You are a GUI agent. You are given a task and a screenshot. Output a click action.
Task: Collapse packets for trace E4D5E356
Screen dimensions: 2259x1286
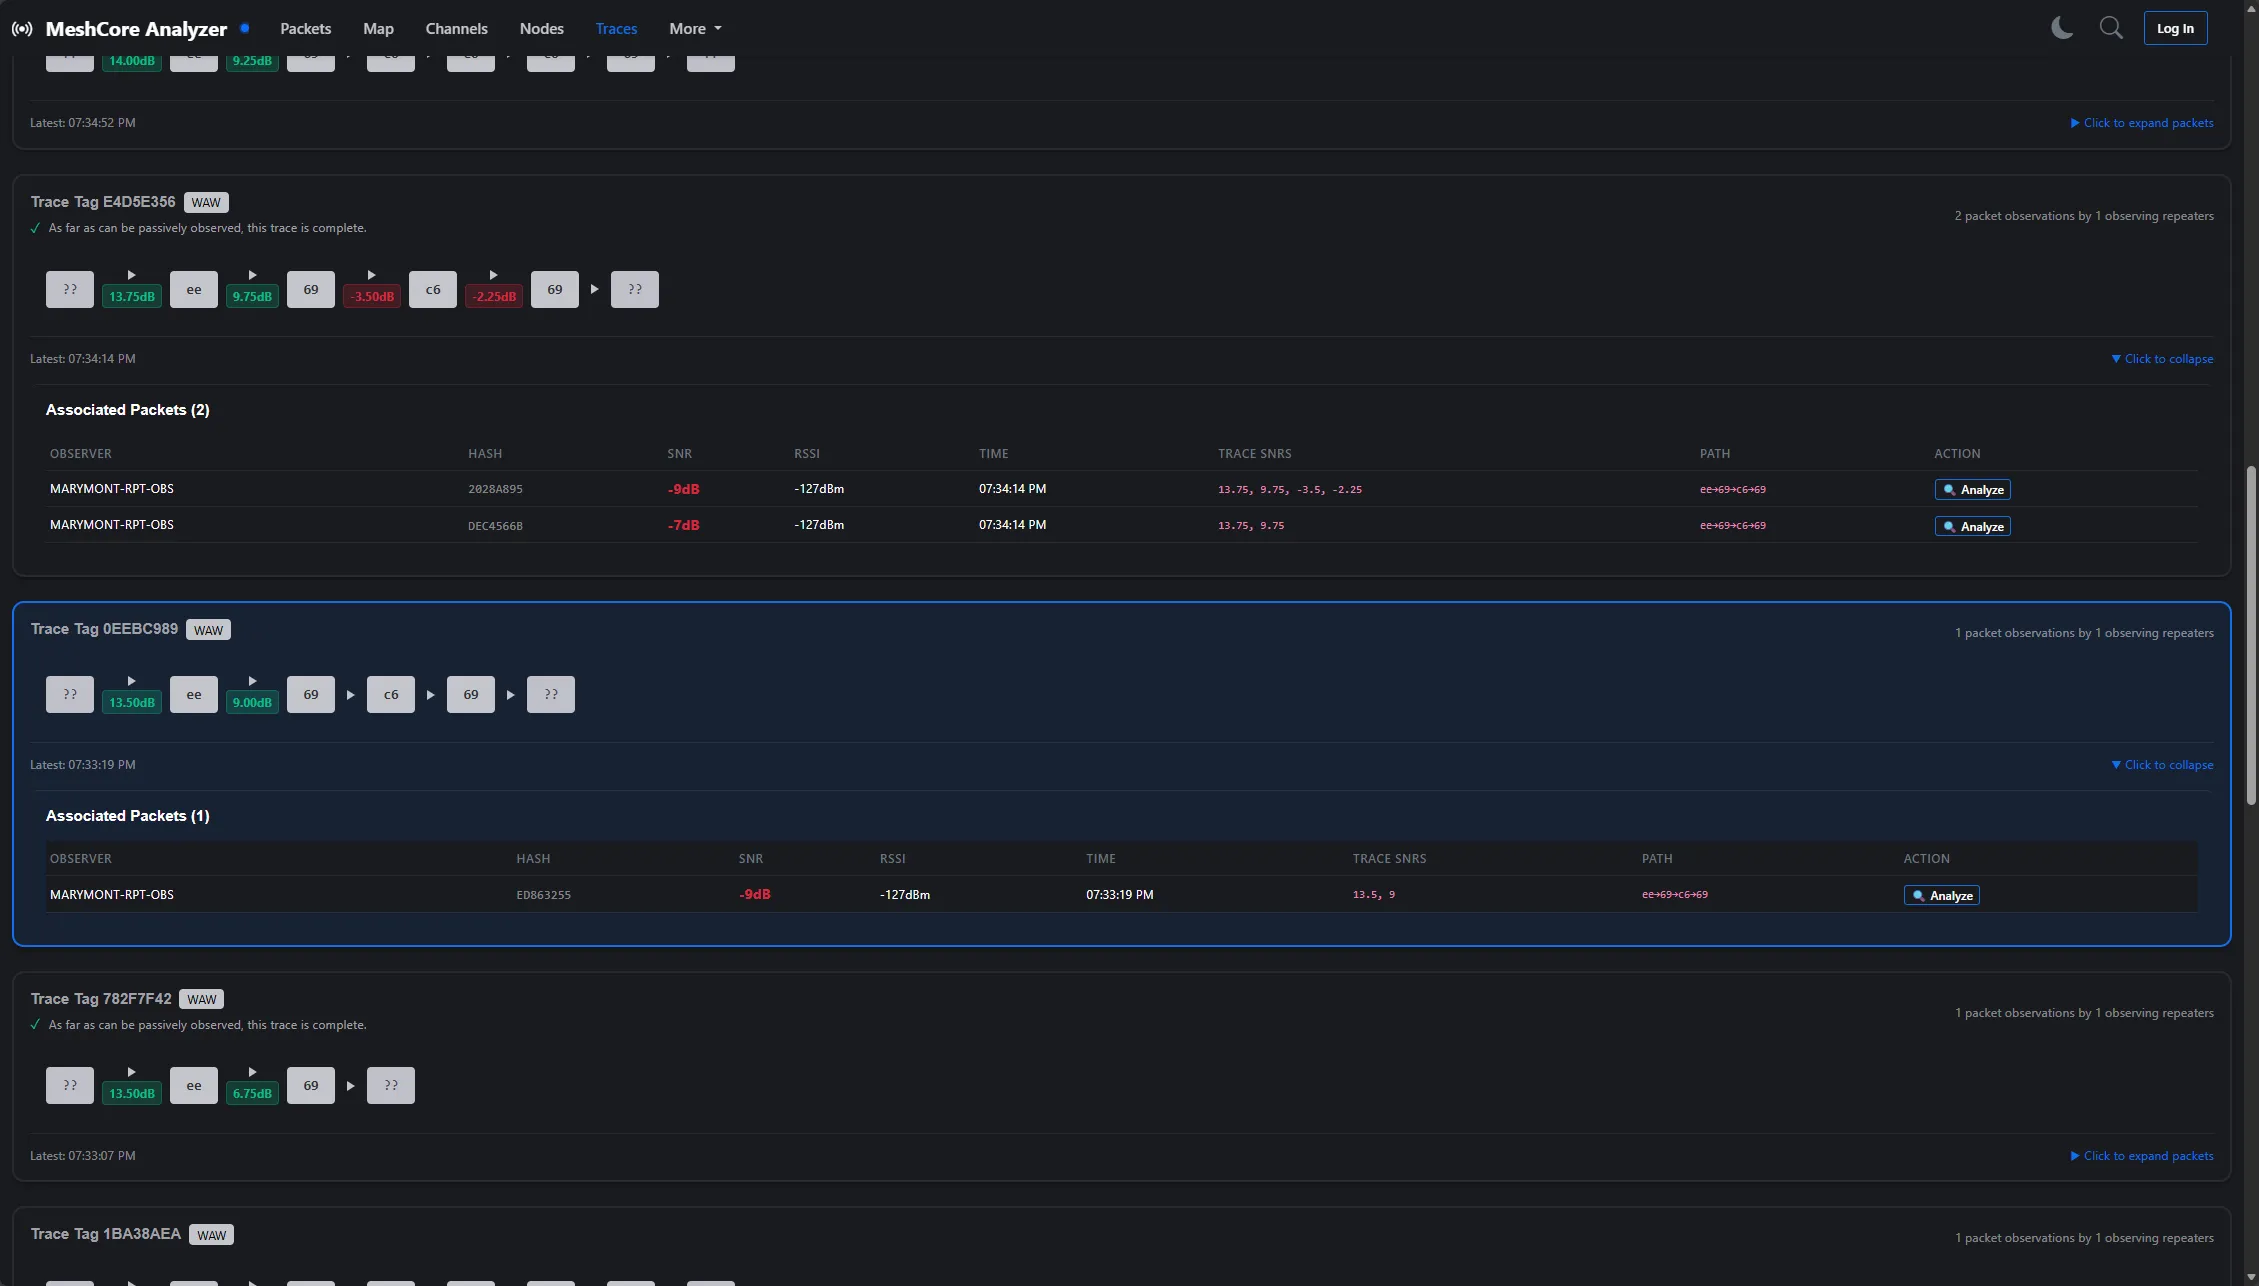2161,359
